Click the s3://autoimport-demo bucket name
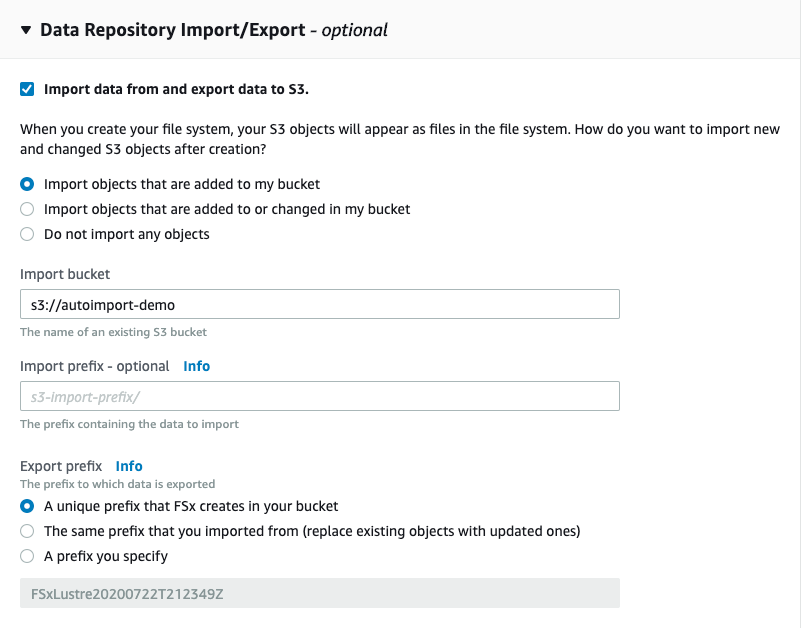This screenshot has height=628, width=801. tap(100, 304)
